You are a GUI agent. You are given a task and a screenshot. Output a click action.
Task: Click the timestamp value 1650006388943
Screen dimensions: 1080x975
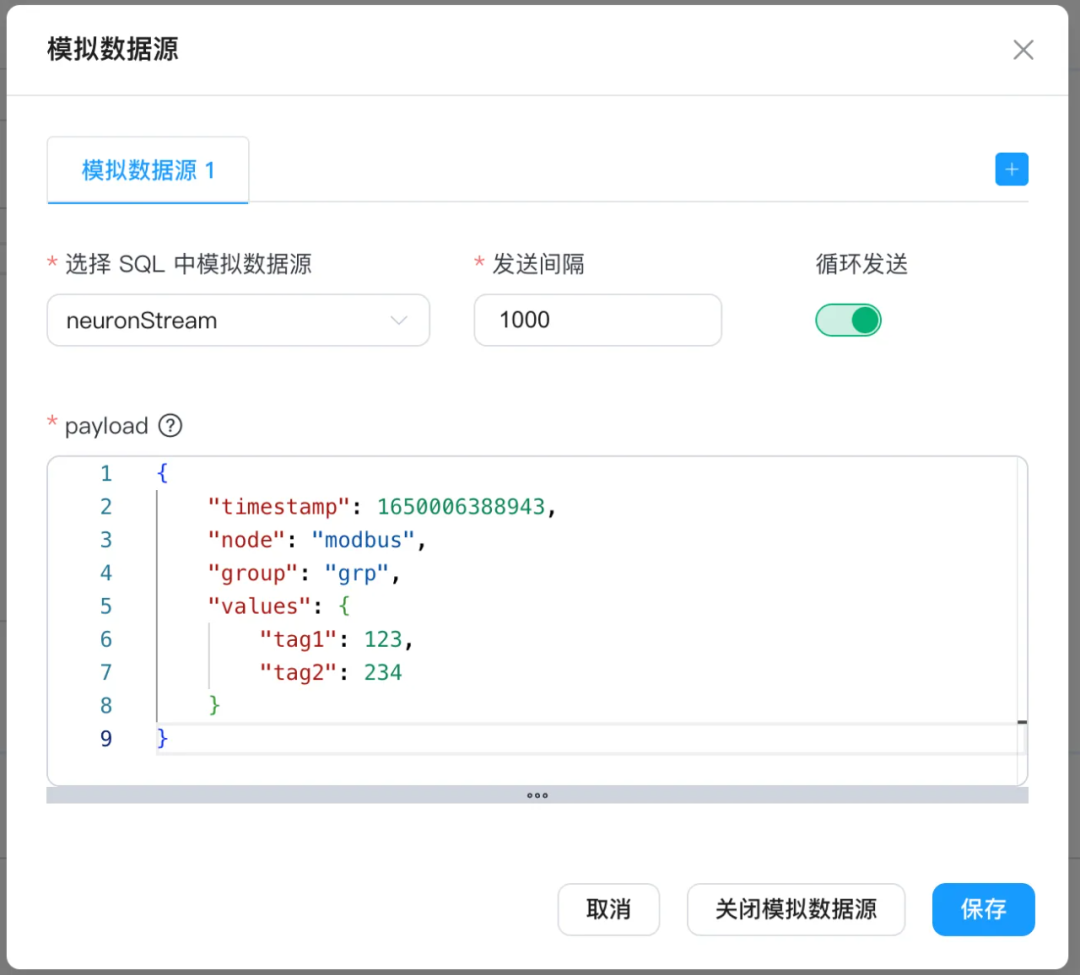pyautogui.click(x=461, y=507)
